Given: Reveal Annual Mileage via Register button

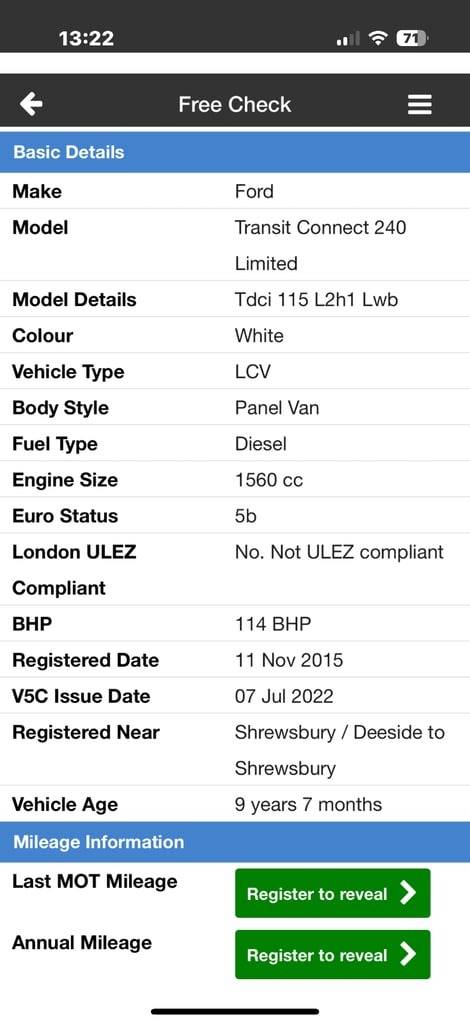Looking at the screenshot, I should [332, 954].
